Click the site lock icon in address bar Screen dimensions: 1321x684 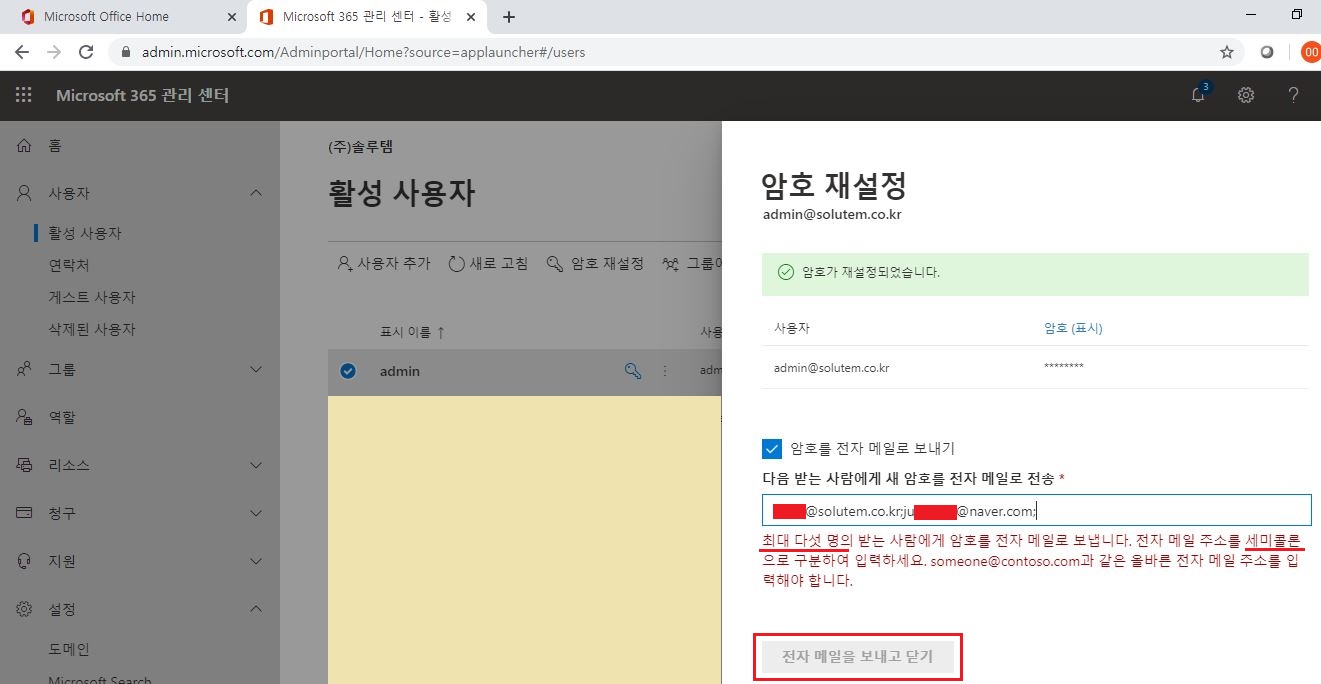(x=126, y=52)
